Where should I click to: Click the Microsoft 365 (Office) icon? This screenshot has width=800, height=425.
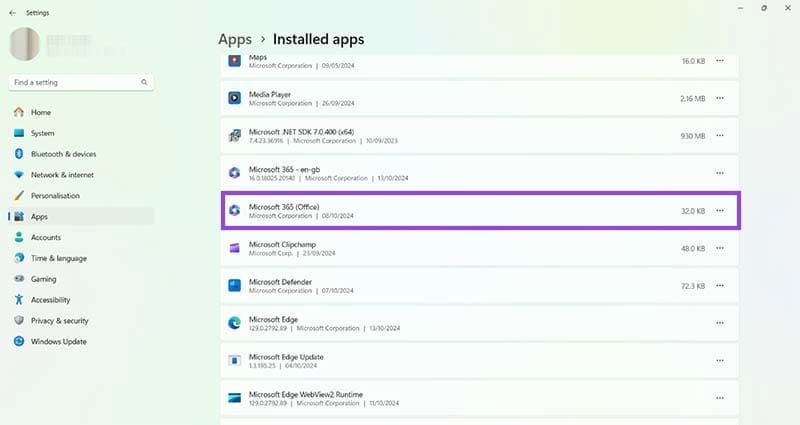[235, 211]
